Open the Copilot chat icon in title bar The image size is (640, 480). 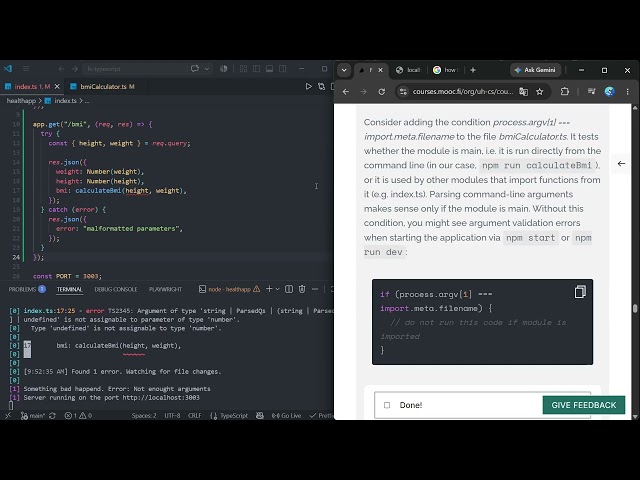coord(195,69)
